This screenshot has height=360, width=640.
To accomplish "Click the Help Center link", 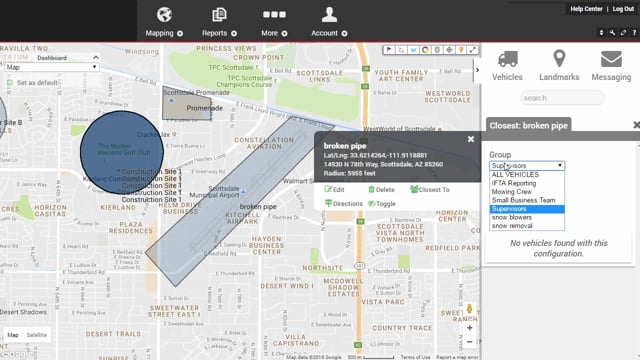I will click(x=586, y=9).
